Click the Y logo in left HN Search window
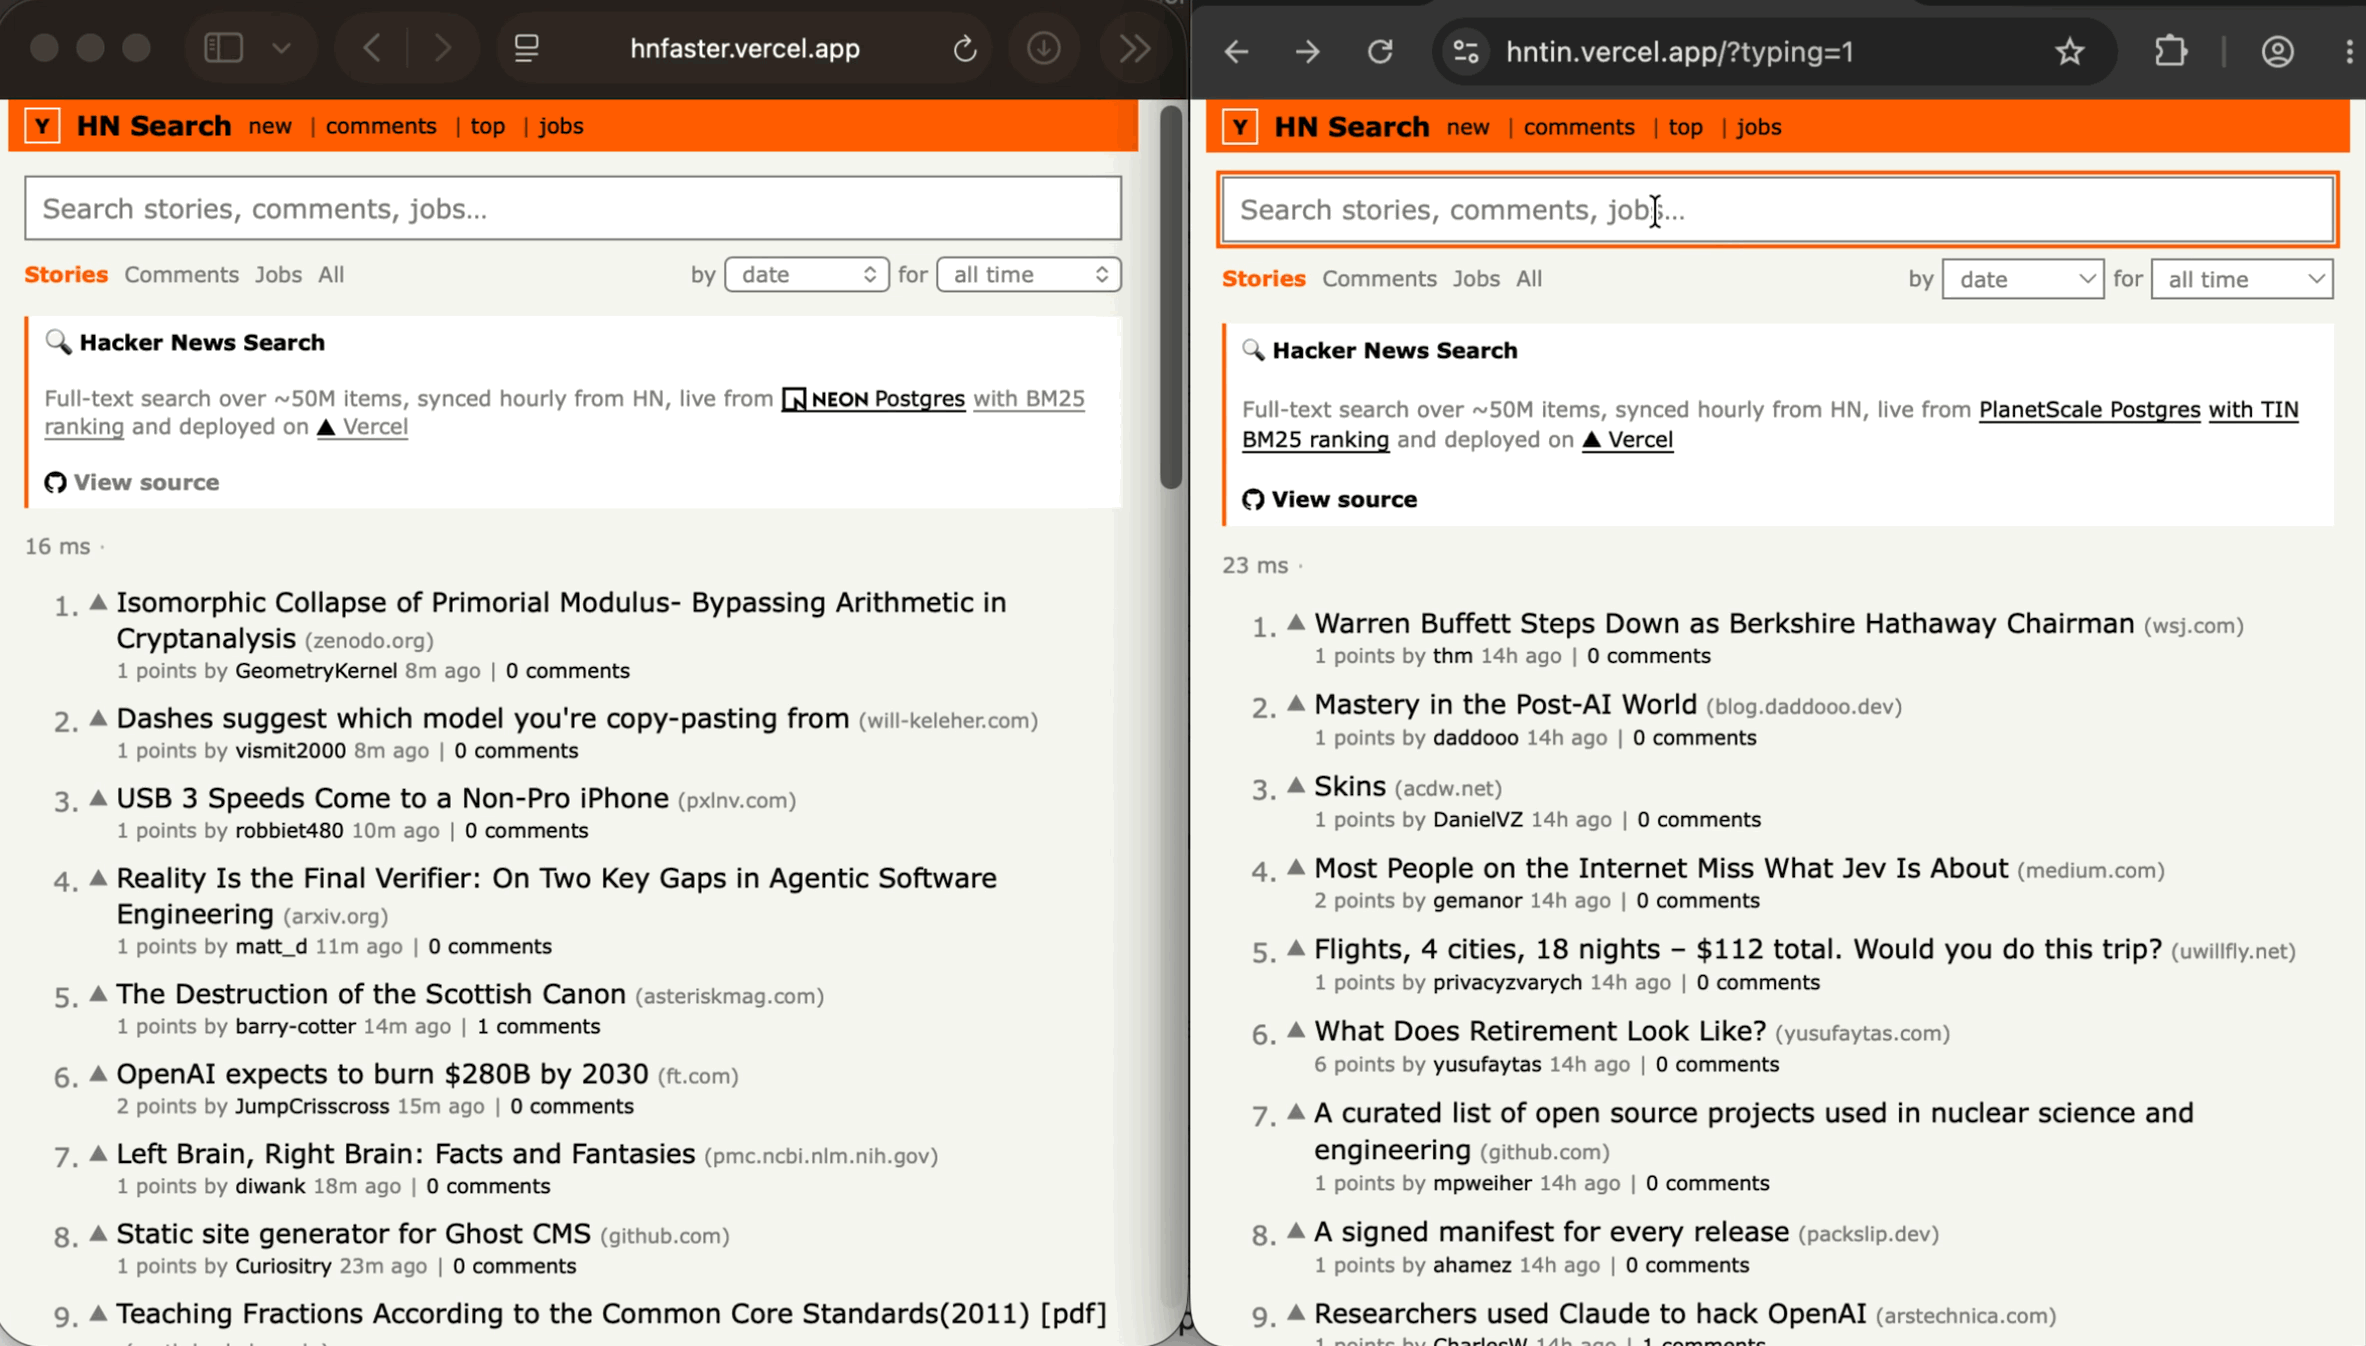Image resolution: width=2366 pixels, height=1346 pixels. [x=42, y=126]
